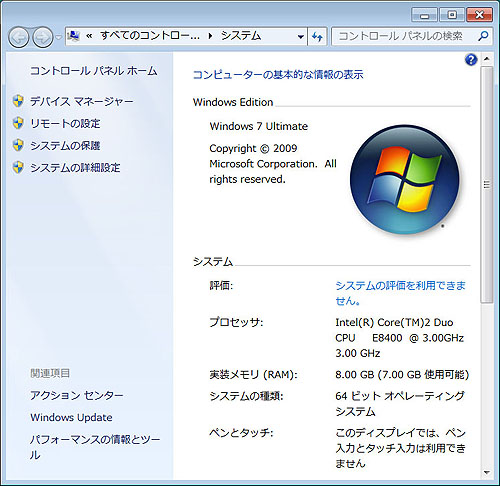The width and height of the screenshot is (500, 486).
Task: Click the Windows 7 Ultimate text
Action: tap(259, 126)
